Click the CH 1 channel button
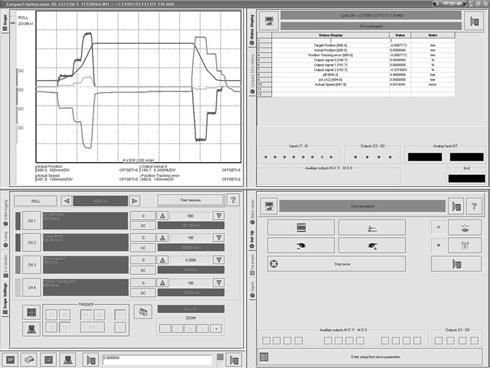490x368 pixels. click(32, 221)
